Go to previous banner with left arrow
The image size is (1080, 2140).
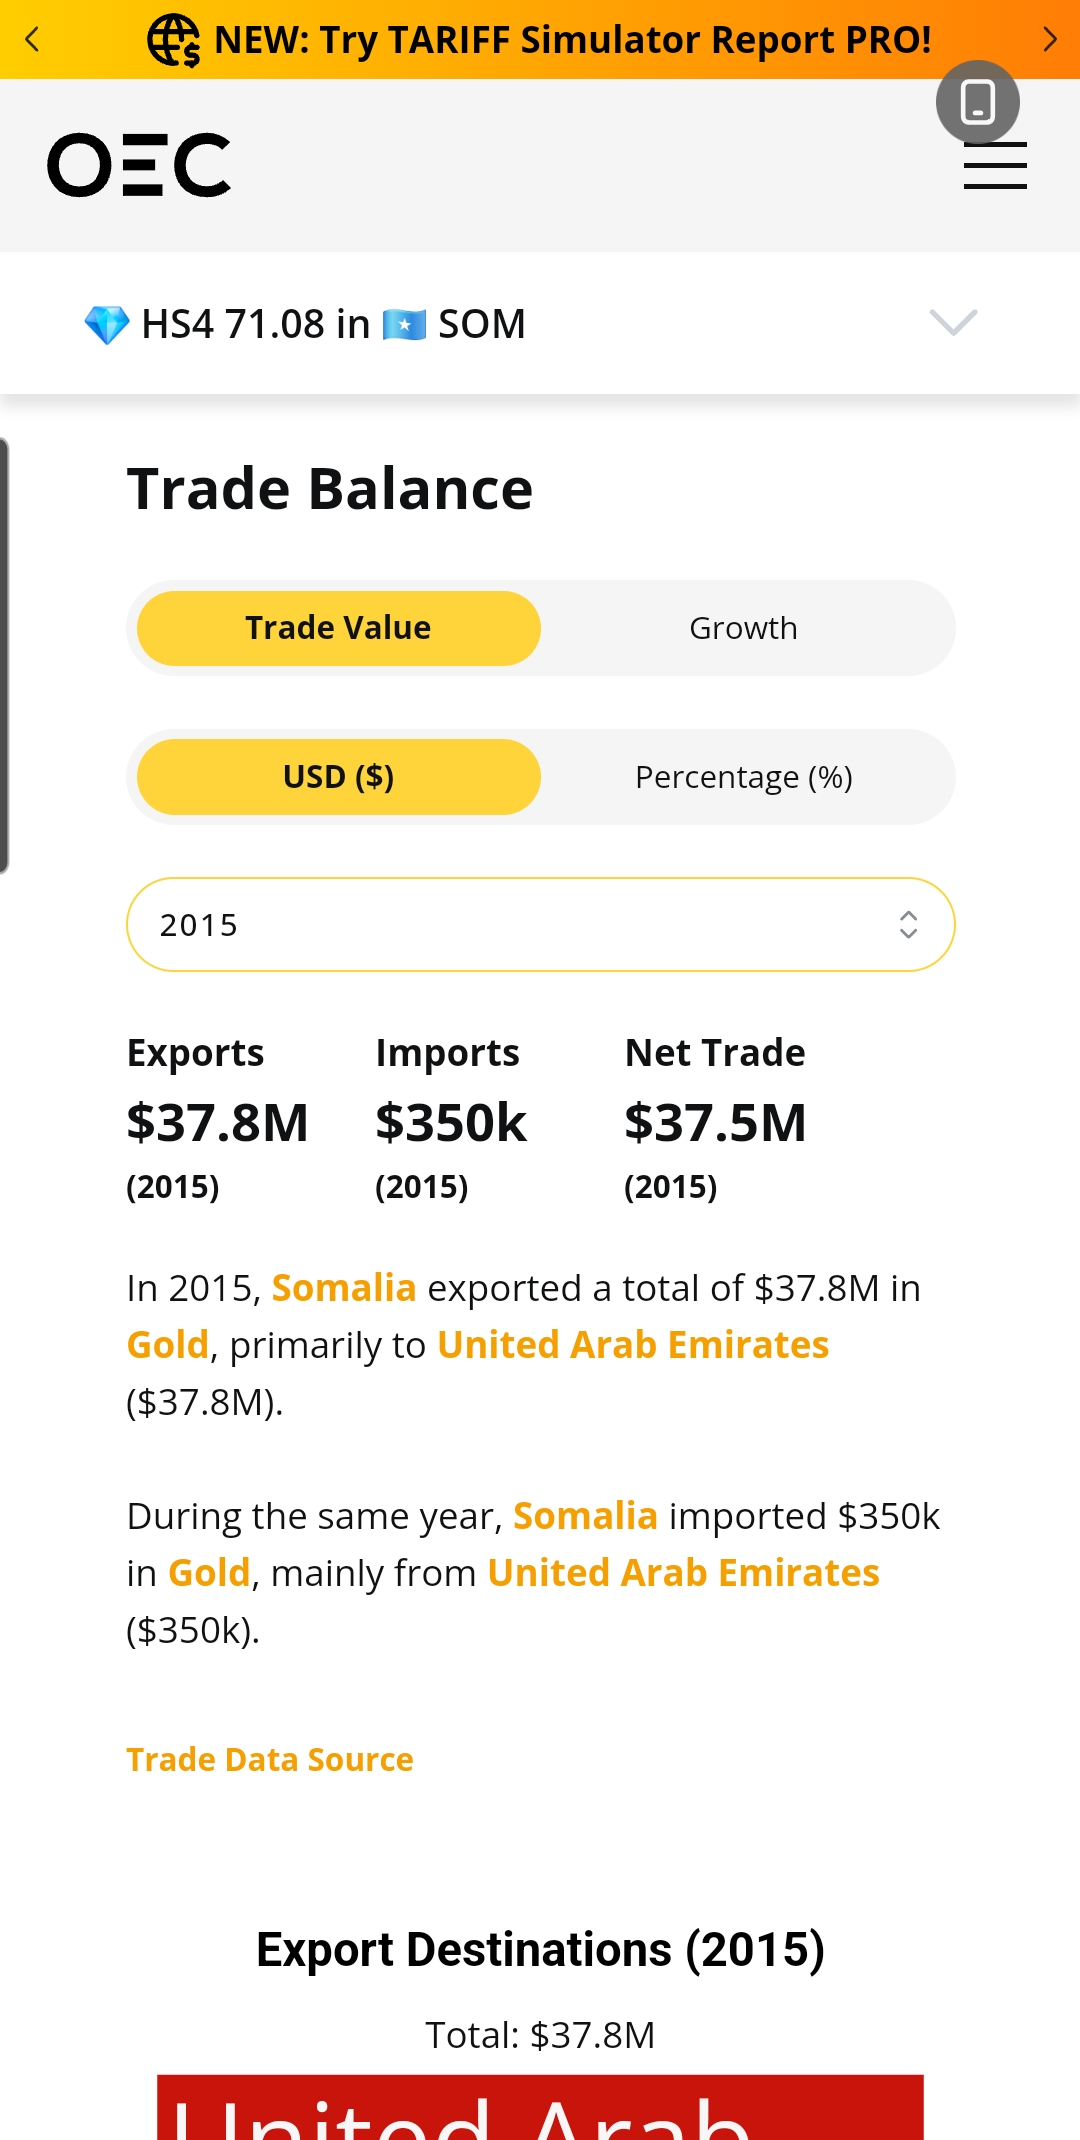coord(32,39)
